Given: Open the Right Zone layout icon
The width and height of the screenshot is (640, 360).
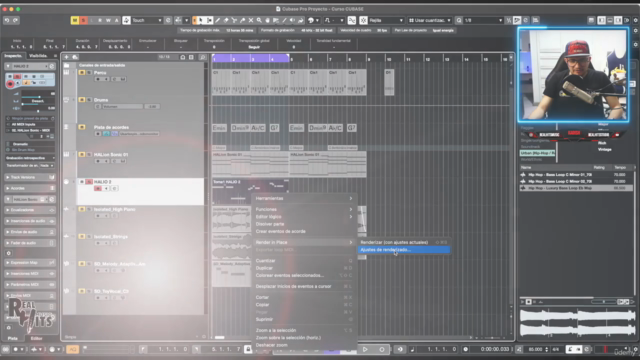Looking at the screenshot, I should (618, 20).
